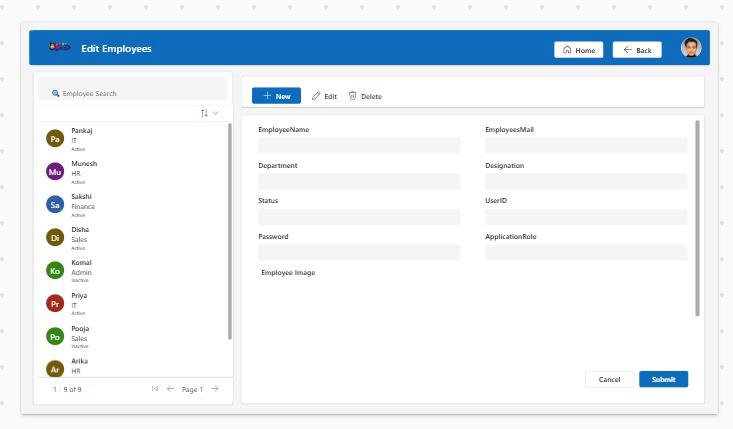The width and height of the screenshot is (733, 429).
Task: Click the form panel scrollbar
Action: coord(697,218)
